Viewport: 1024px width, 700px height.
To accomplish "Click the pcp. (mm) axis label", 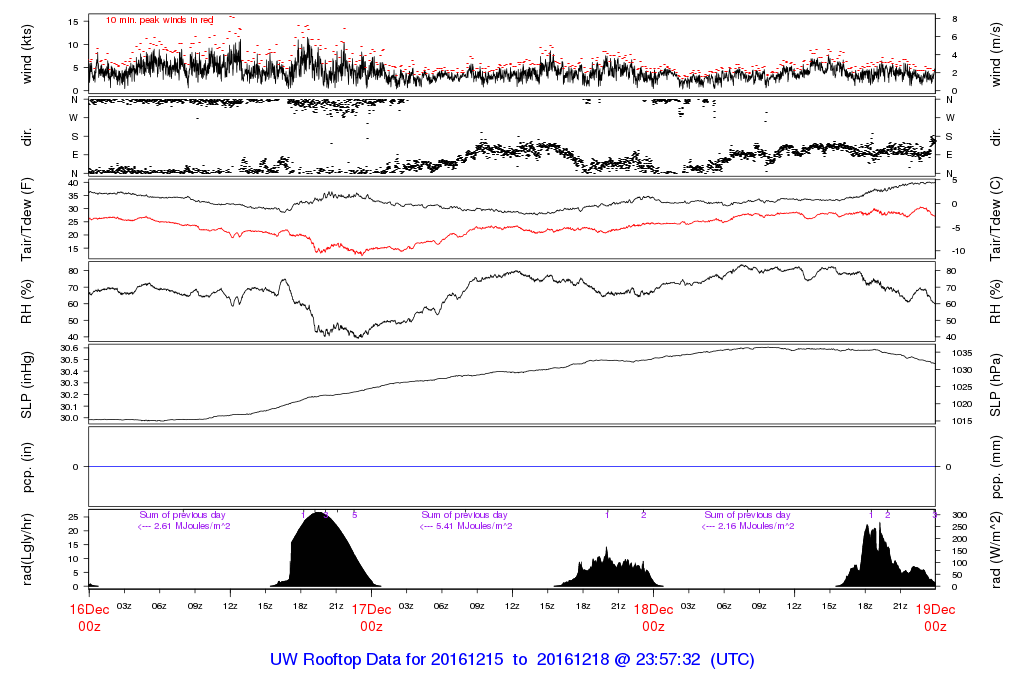I will pos(997,467).
